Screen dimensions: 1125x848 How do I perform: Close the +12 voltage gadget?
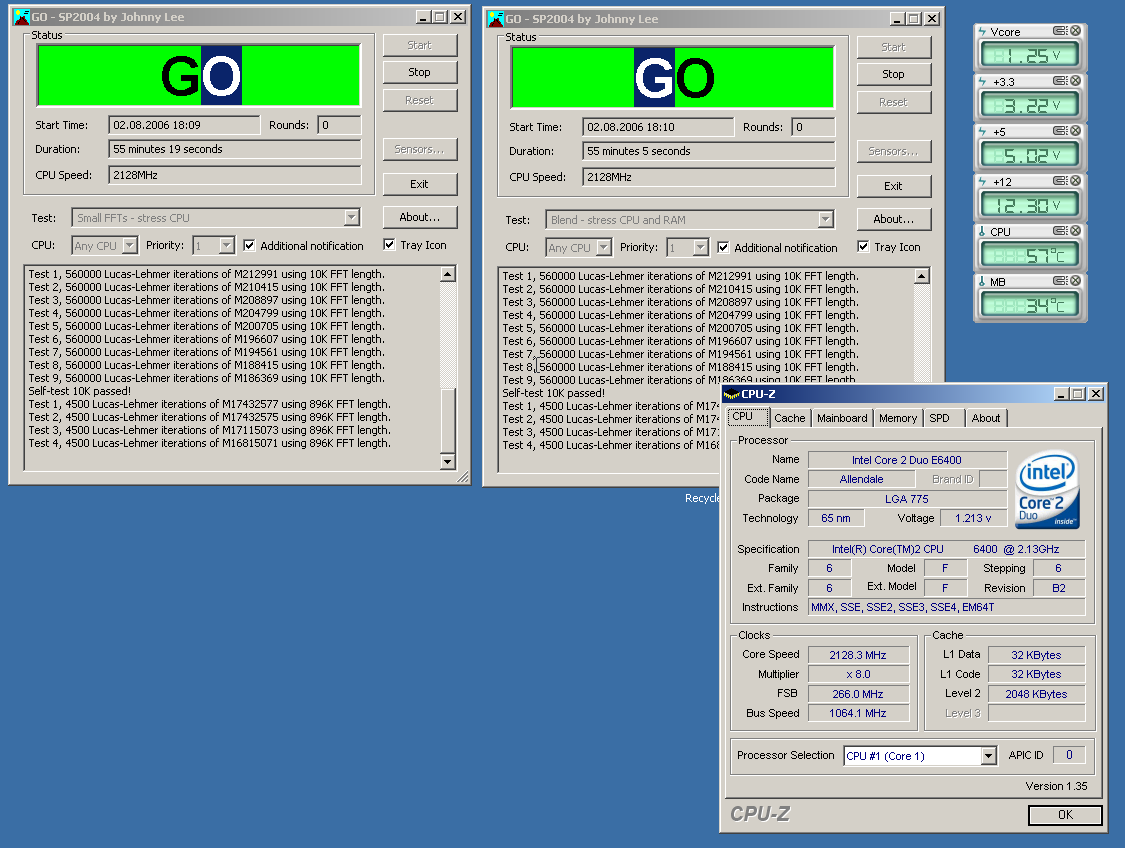(1075, 181)
